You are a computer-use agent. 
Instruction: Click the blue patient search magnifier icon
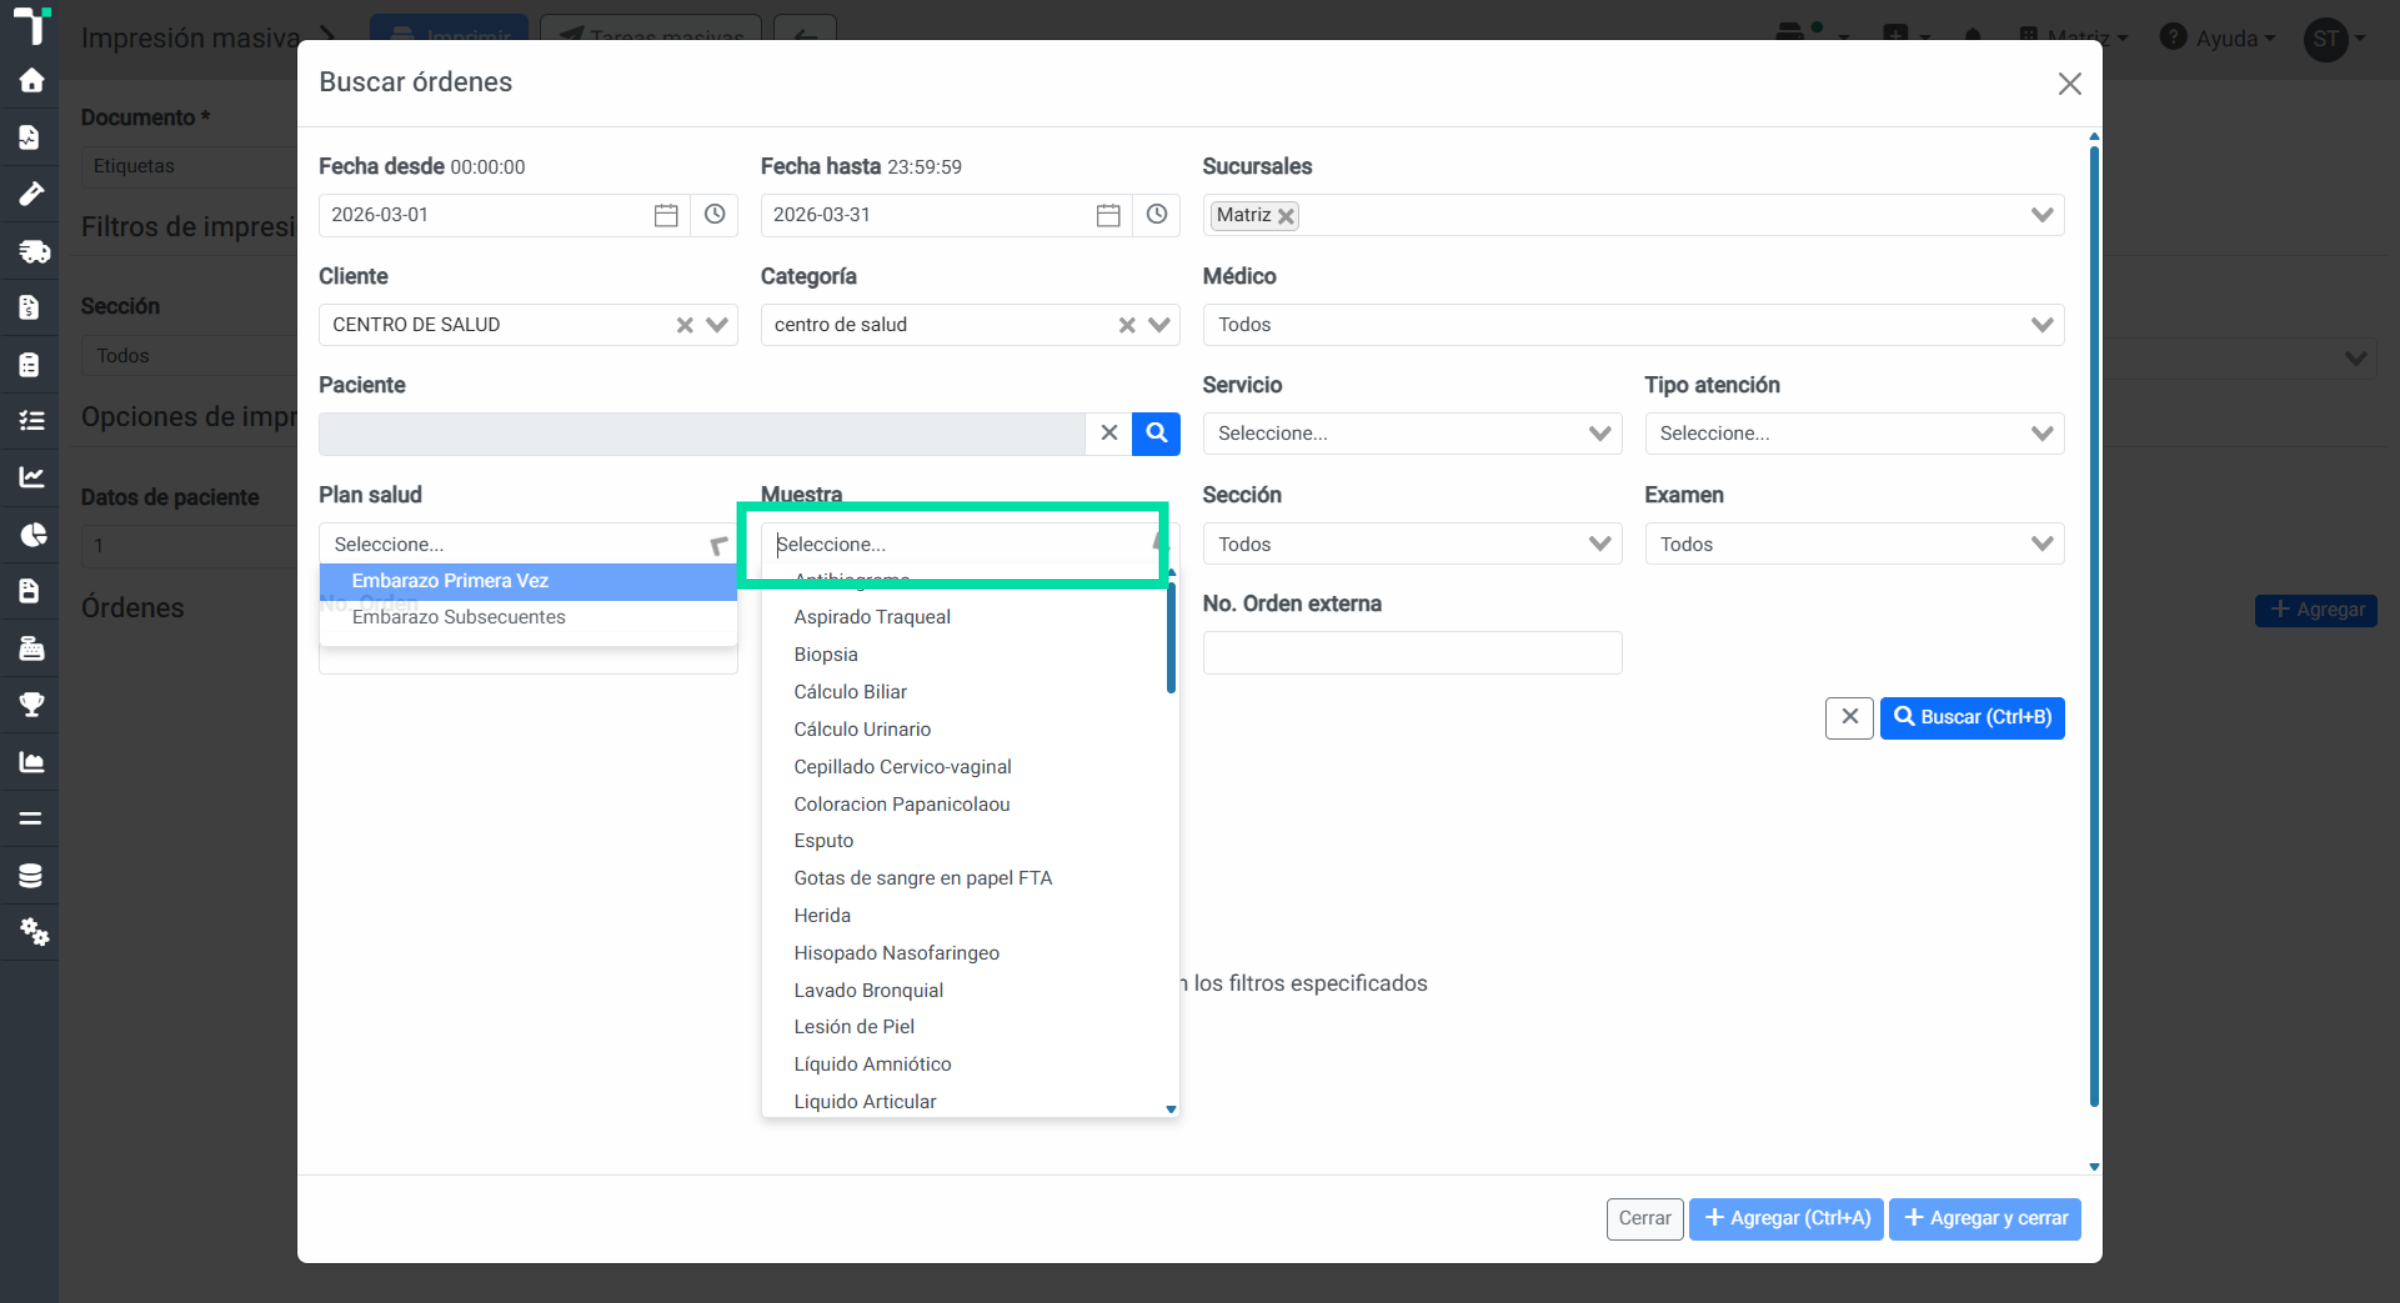(x=1156, y=433)
